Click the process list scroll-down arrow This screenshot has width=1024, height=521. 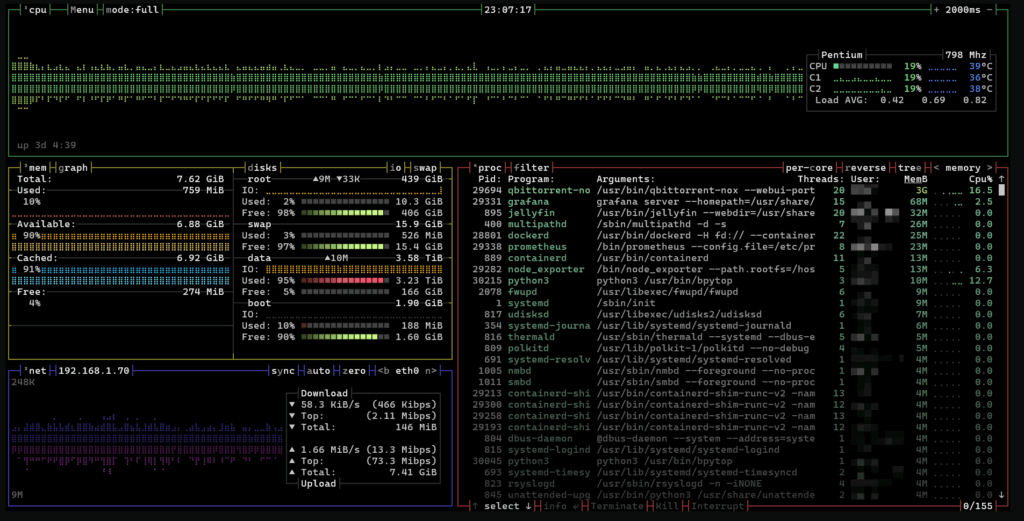pyautogui.click(x=1002, y=495)
